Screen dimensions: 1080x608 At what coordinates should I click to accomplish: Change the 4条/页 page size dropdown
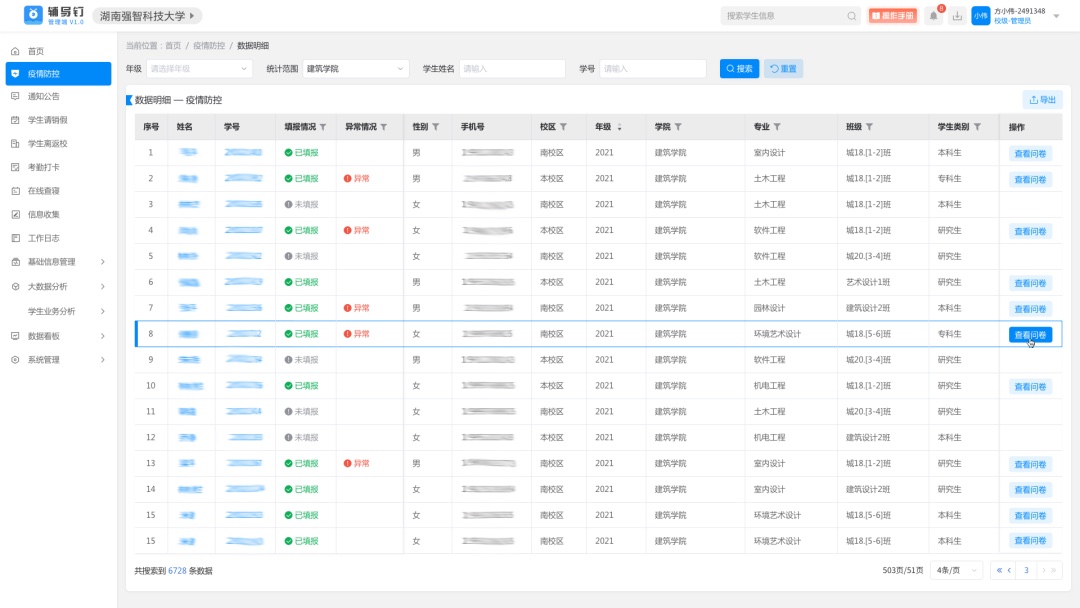click(956, 570)
